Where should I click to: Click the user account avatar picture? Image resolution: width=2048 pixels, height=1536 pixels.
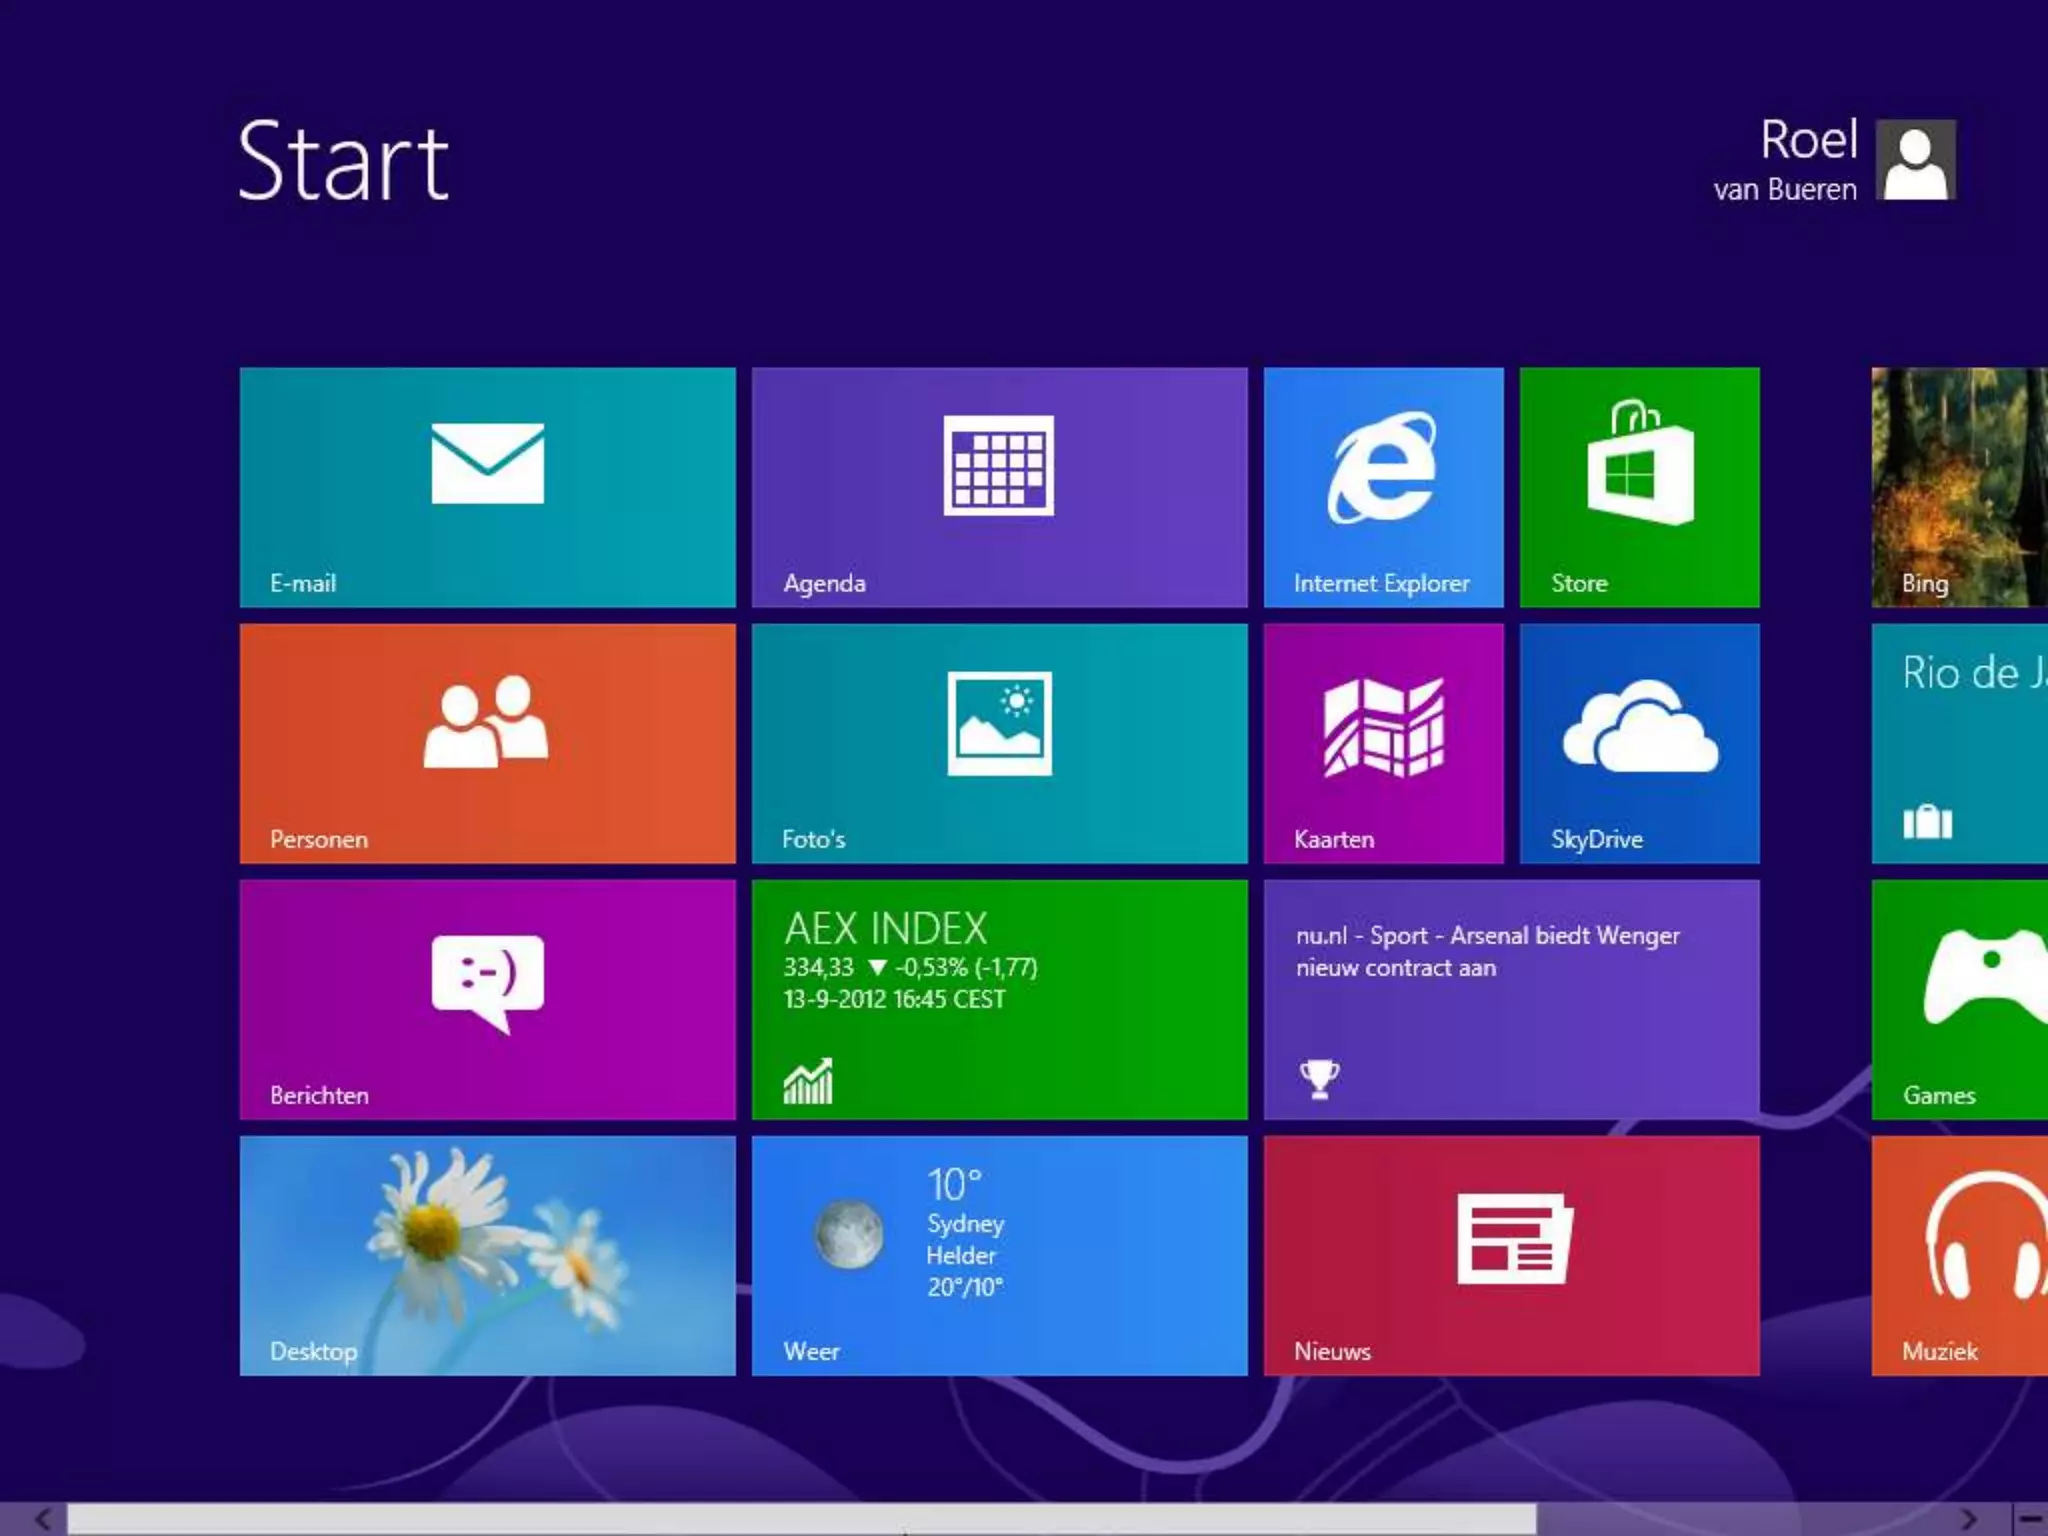coord(1916,160)
